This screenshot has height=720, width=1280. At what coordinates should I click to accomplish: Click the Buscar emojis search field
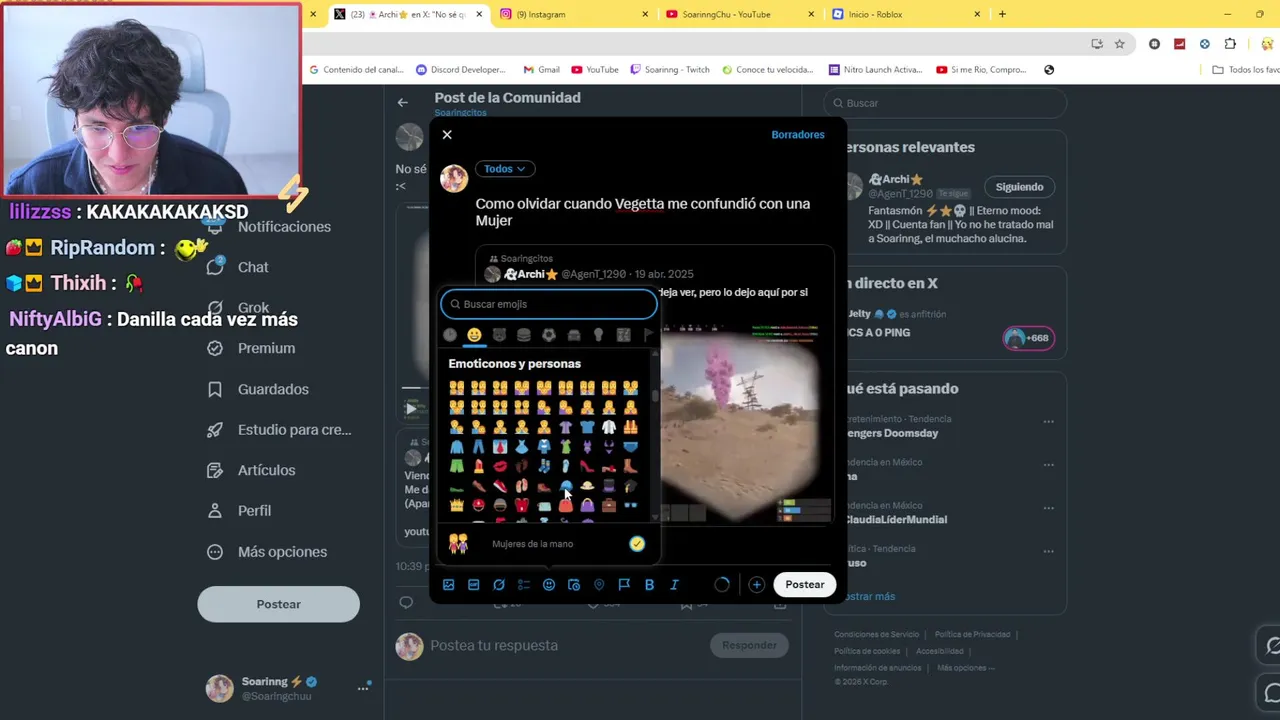coord(549,304)
